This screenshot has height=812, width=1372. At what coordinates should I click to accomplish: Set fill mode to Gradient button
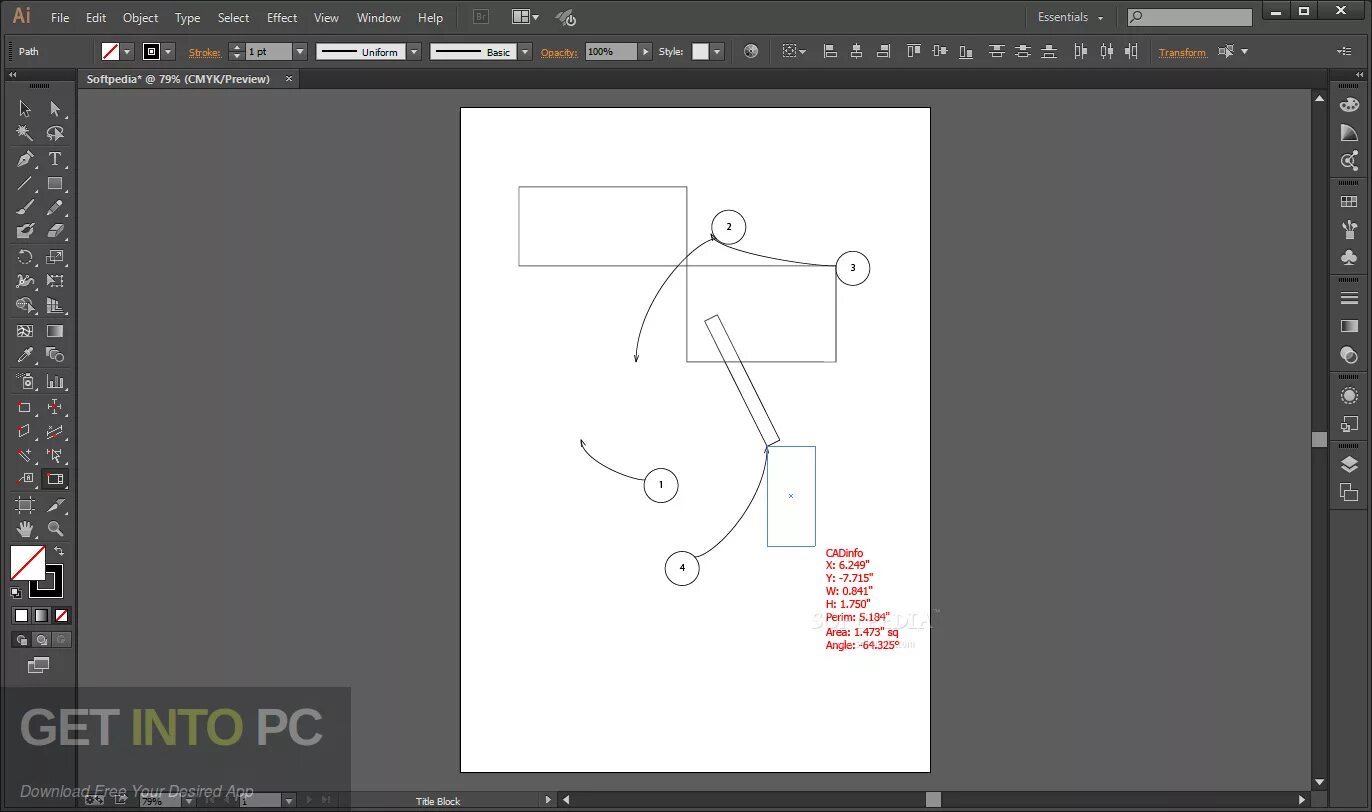pos(41,615)
